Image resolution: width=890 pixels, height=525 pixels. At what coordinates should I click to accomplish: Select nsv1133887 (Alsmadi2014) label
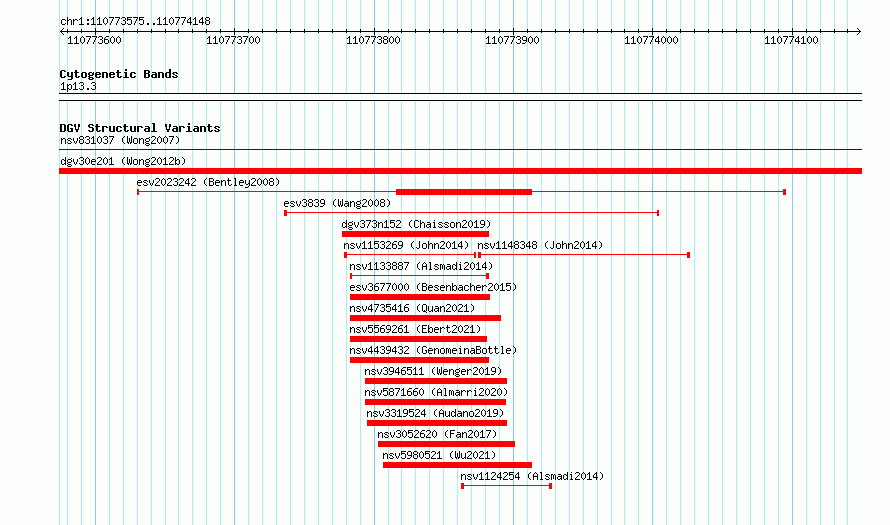click(421, 266)
